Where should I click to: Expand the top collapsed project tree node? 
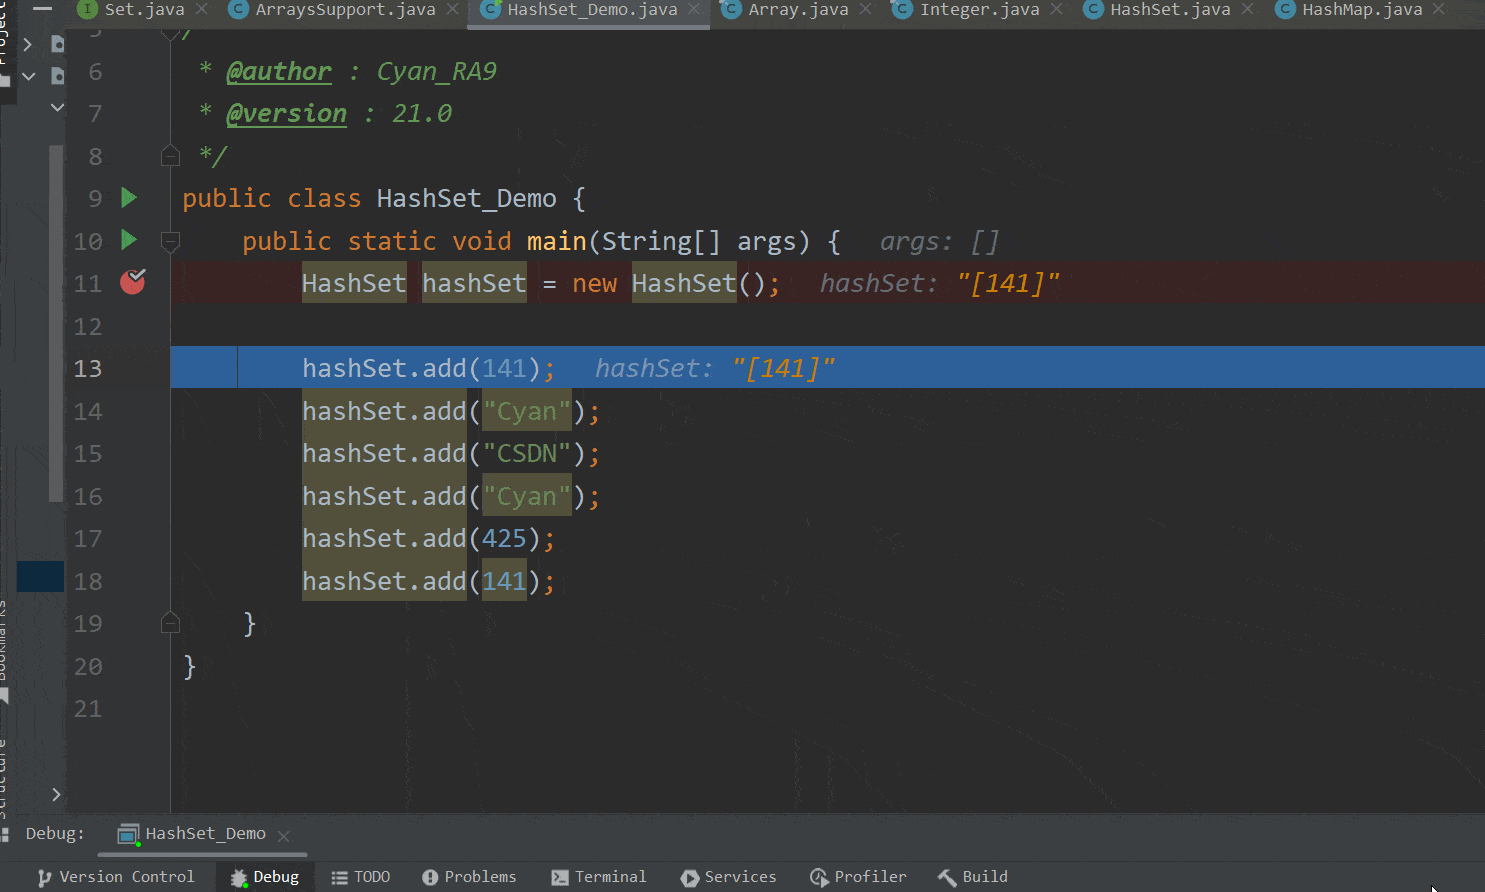[x=28, y=44]
